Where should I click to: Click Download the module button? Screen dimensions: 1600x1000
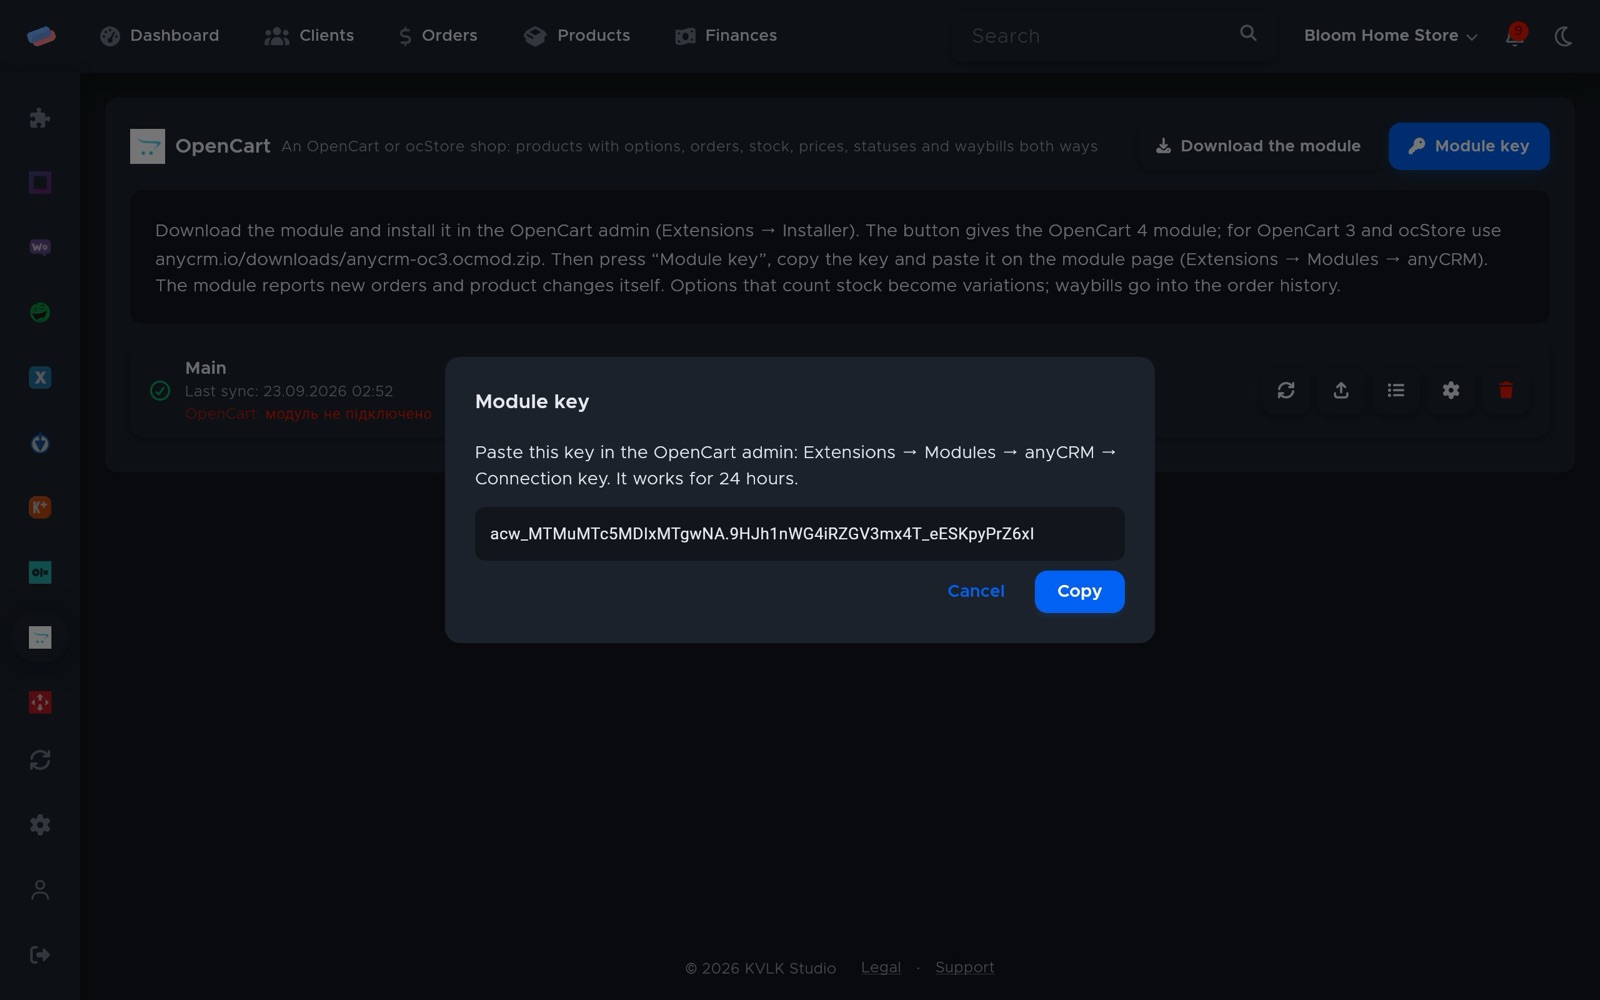1258,146
